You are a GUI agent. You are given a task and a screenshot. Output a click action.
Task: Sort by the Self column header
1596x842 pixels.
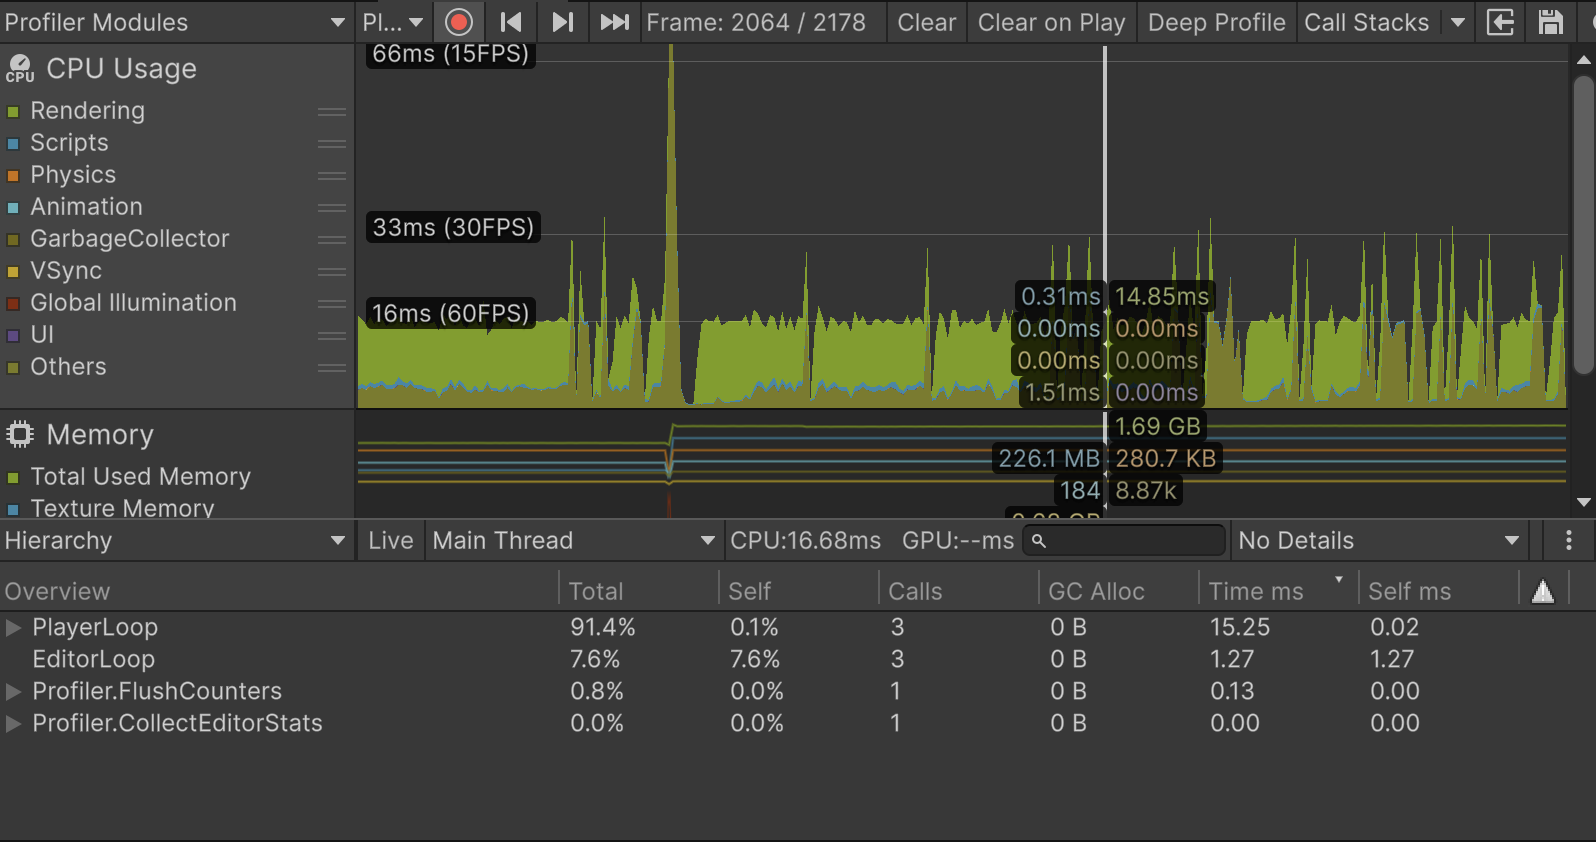pyautogui.click(x=798, y=592)
